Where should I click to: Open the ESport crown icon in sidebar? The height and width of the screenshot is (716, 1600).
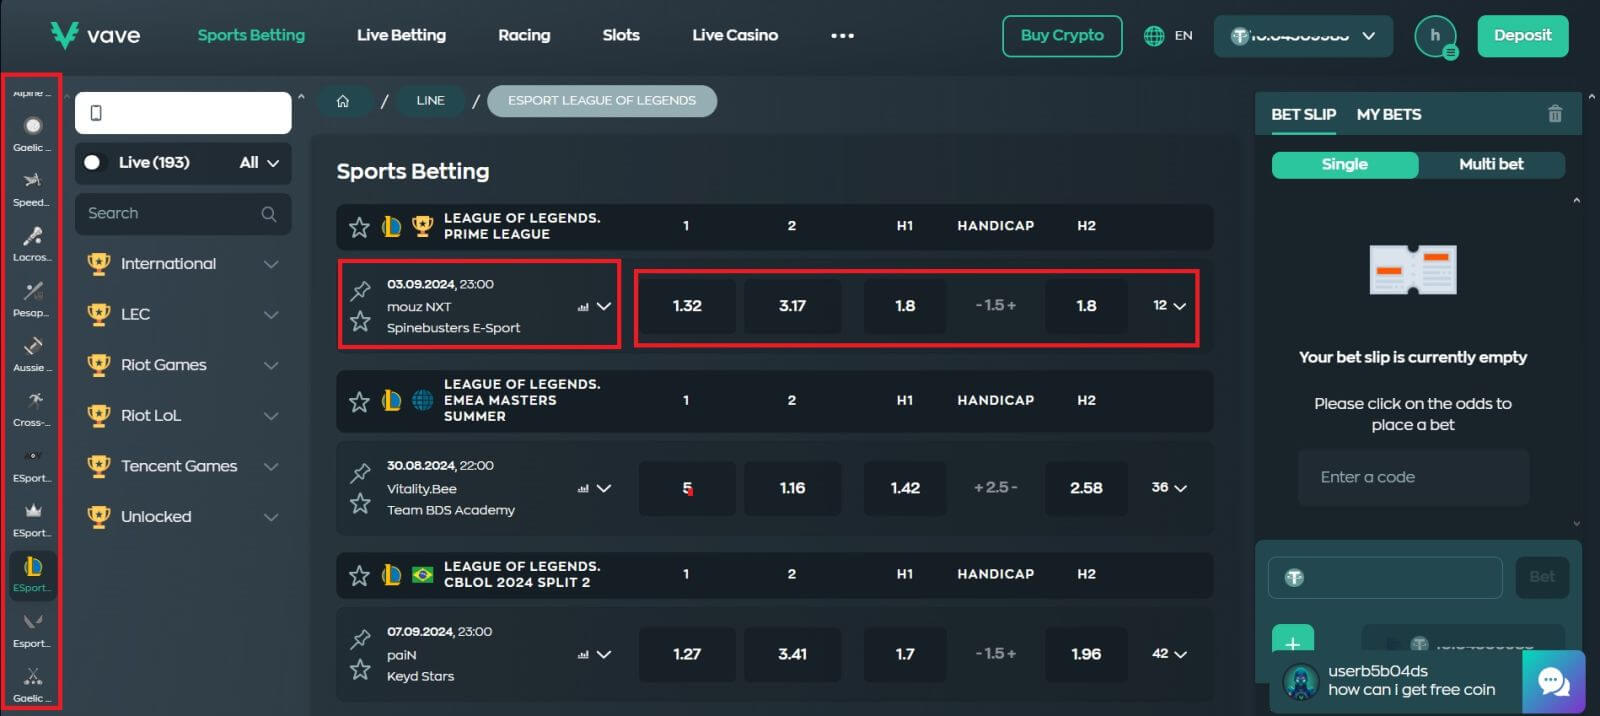(33, 511)
